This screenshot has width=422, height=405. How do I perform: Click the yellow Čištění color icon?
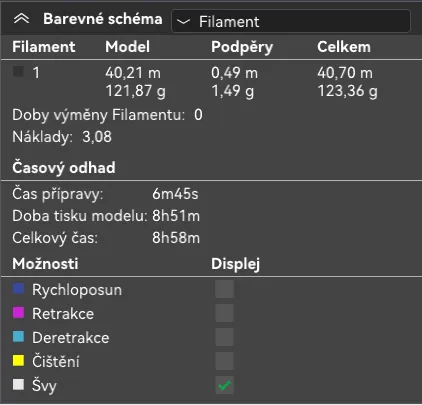(x=18, y=361)
